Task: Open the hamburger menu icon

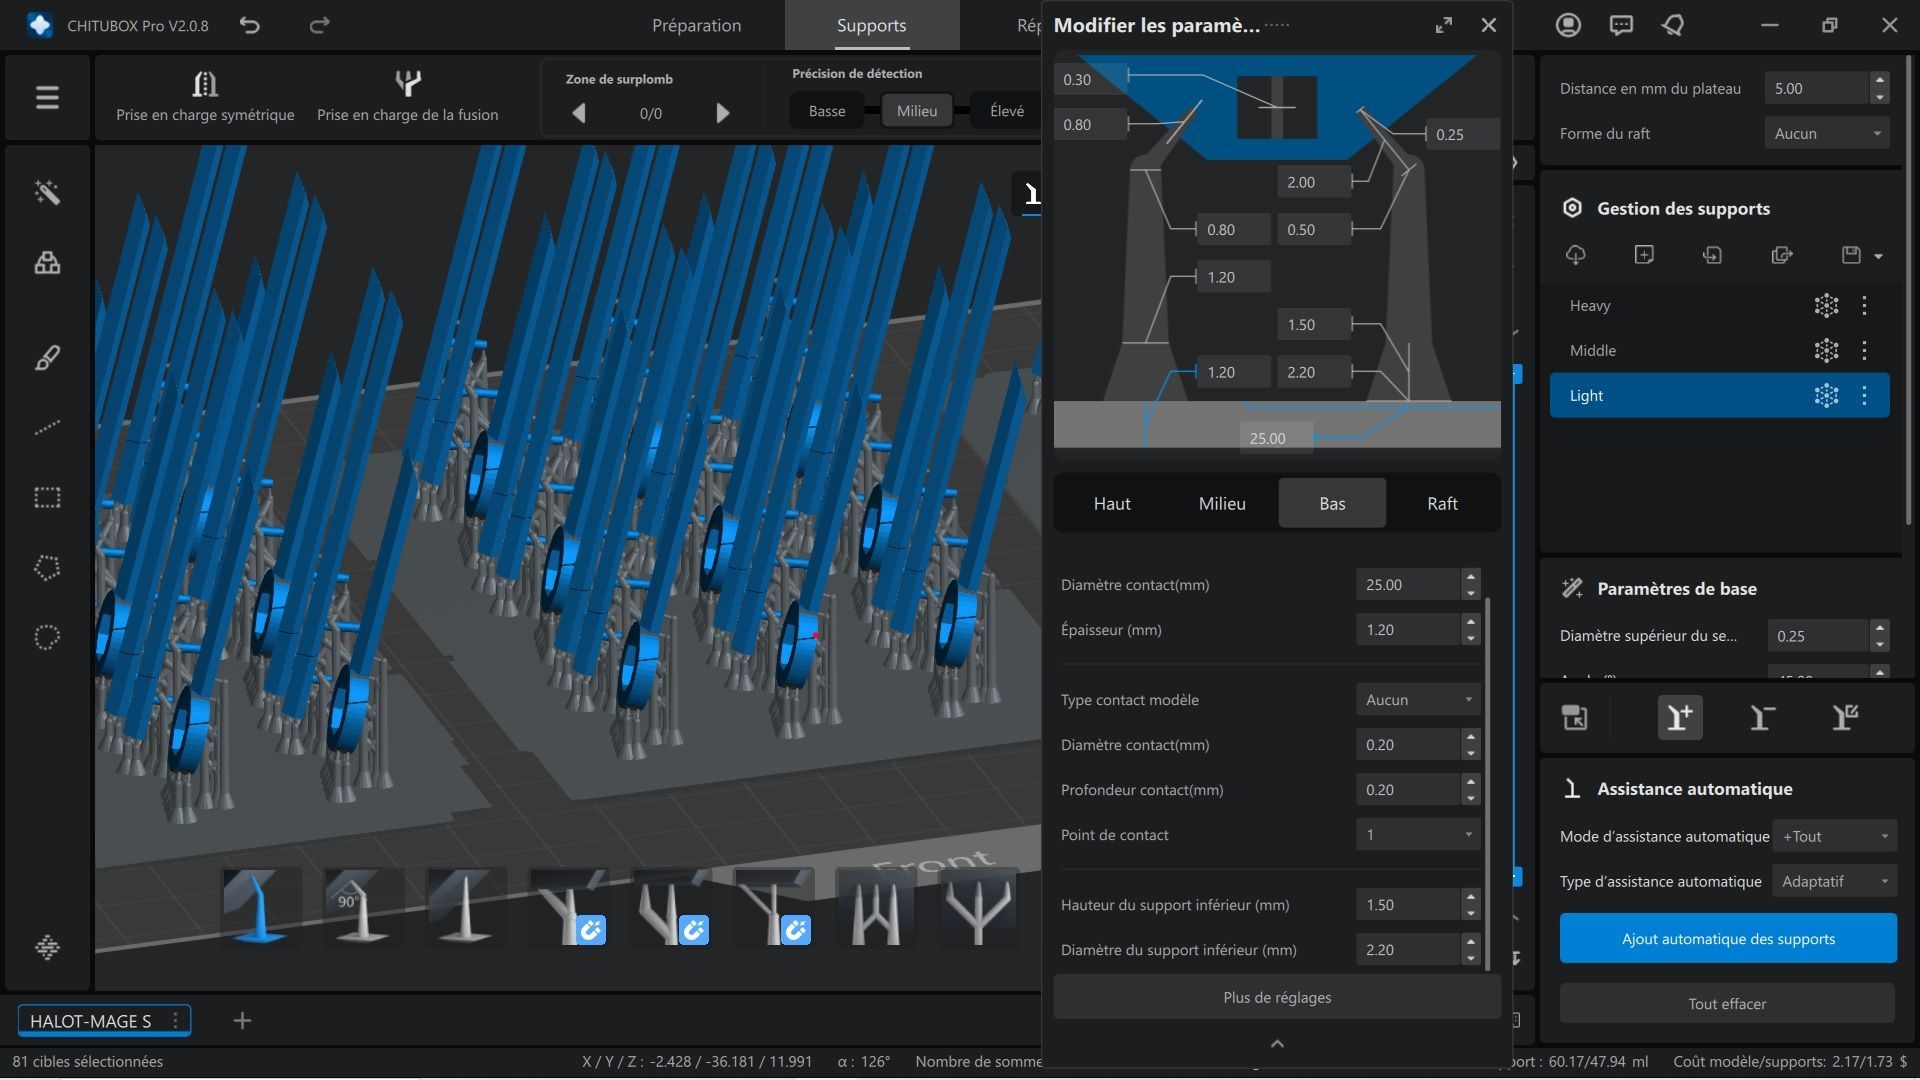Action: [x=47, y=97]
